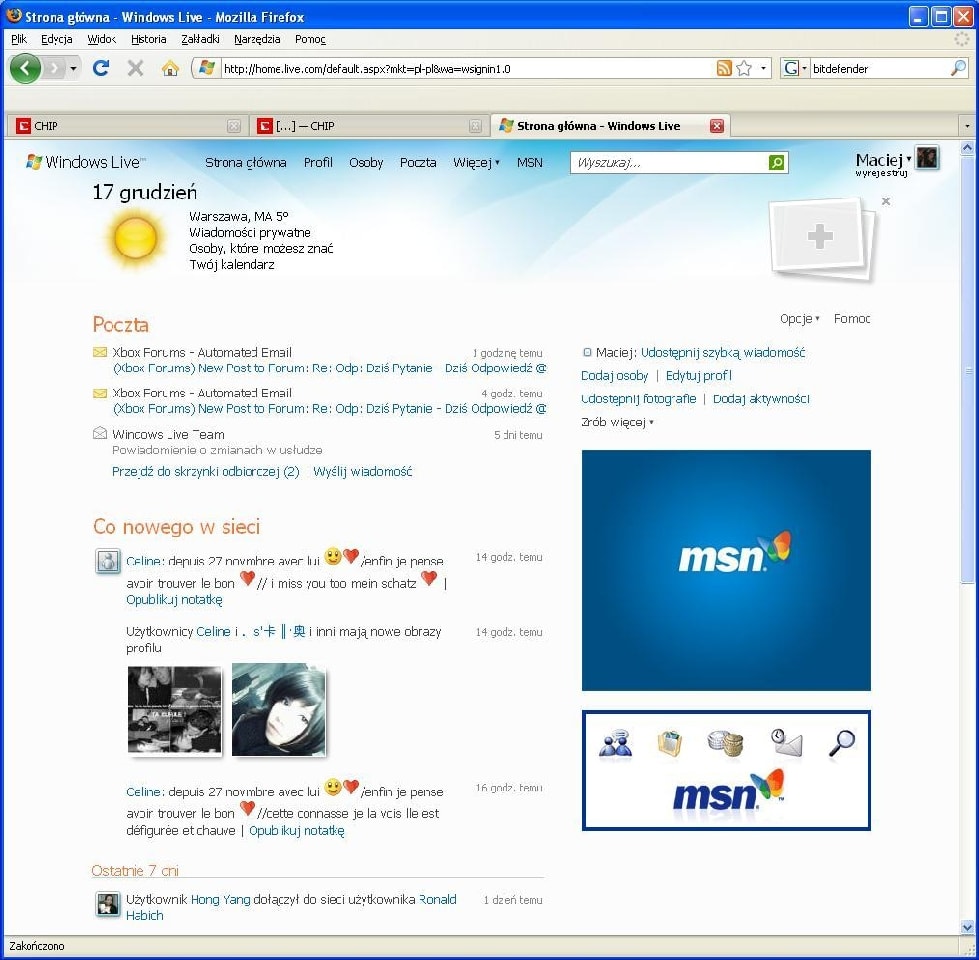This screenshot has width=979, height=960.
Task: Click the Edytuj profil link
Action: pos(699,376)
